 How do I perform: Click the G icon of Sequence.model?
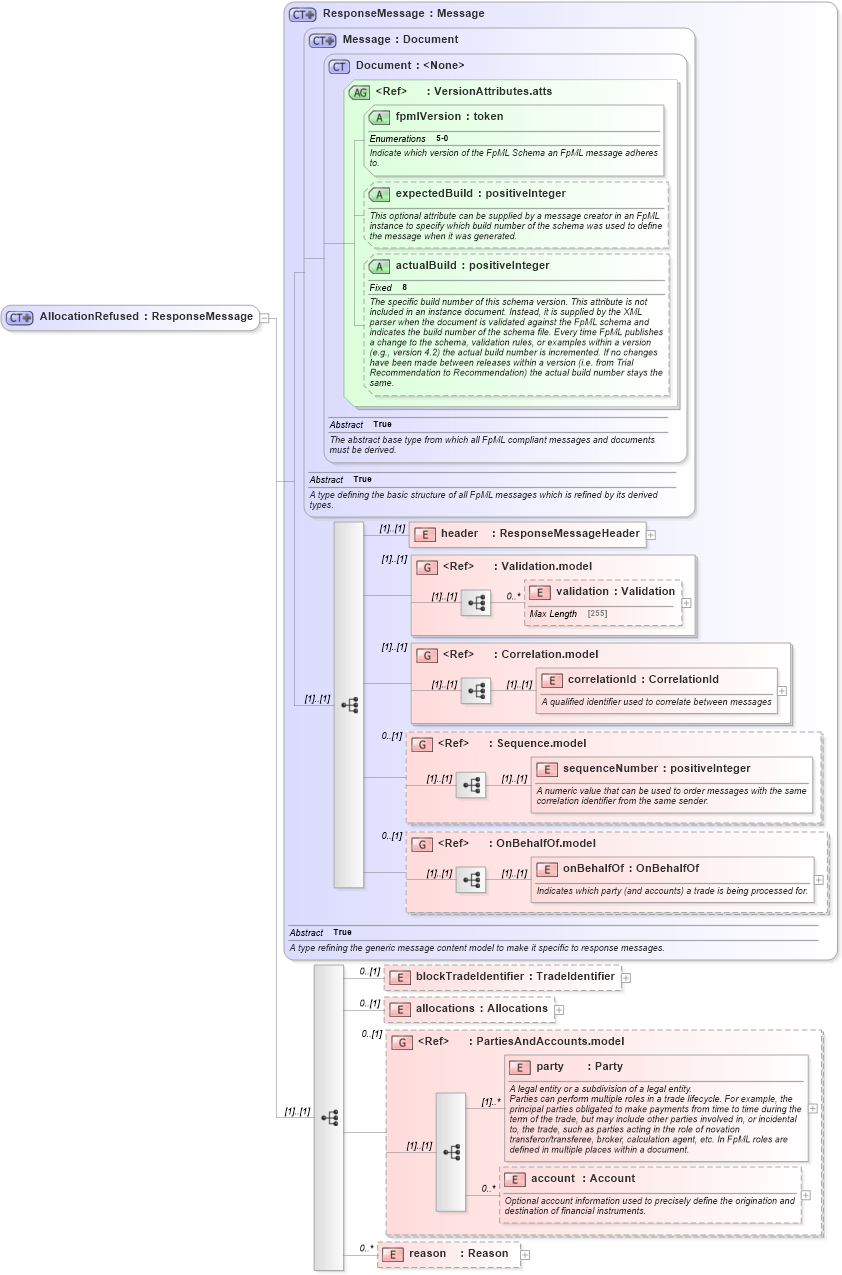[422, 744]
